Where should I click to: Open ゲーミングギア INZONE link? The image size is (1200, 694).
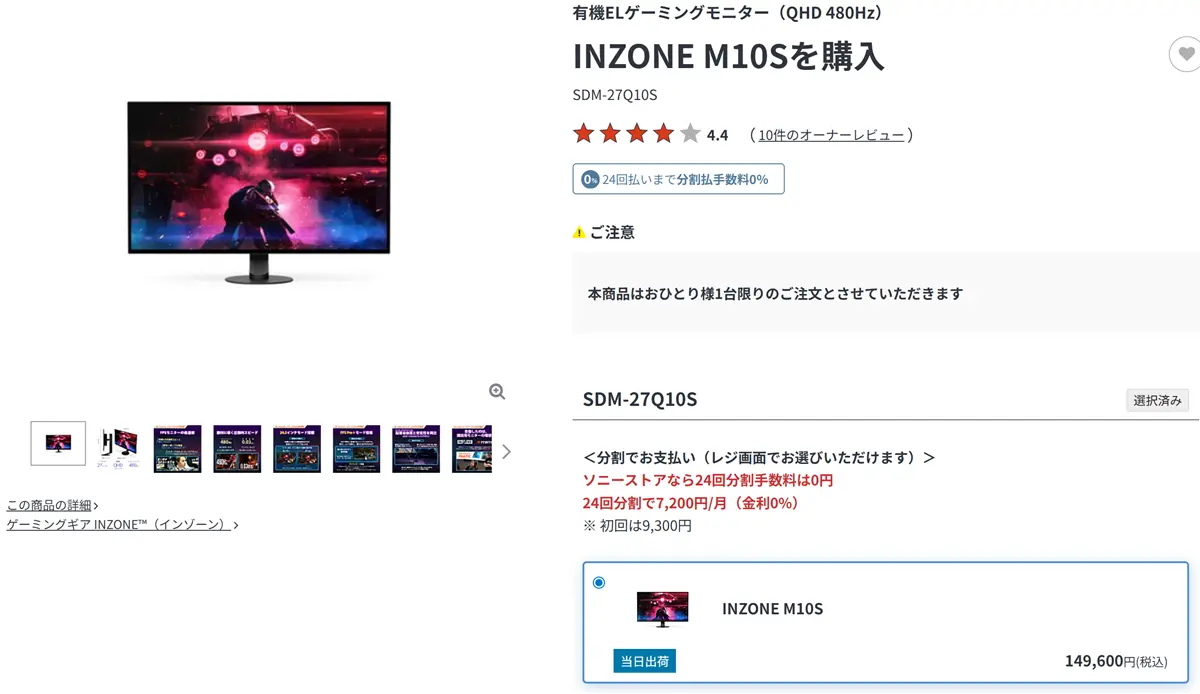pos(122,524)
